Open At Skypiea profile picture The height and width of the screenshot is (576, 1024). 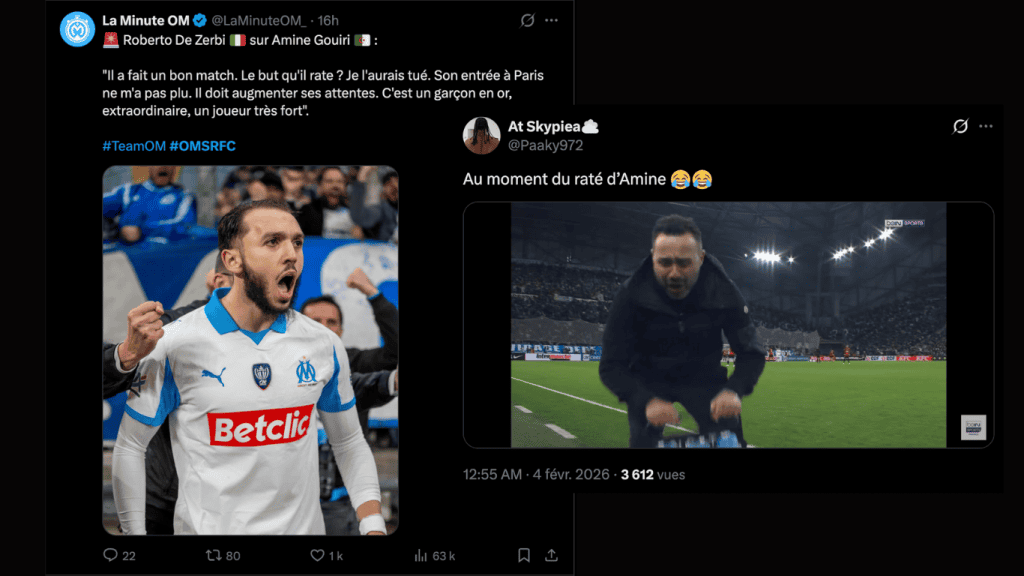481,135
